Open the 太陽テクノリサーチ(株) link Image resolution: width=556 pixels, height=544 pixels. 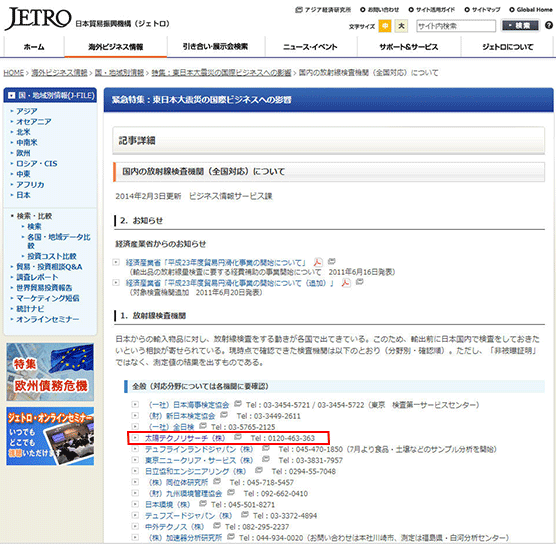[x=185, y=438]
